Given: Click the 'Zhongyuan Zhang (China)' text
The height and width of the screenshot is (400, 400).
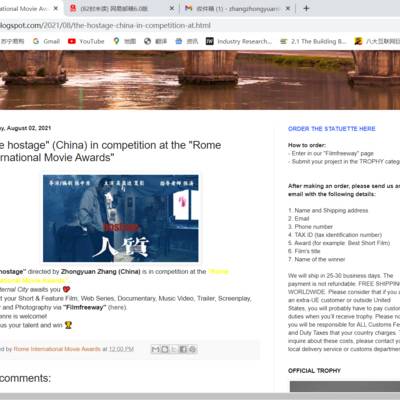Looking at the screenshot, I should coord(101,272).
